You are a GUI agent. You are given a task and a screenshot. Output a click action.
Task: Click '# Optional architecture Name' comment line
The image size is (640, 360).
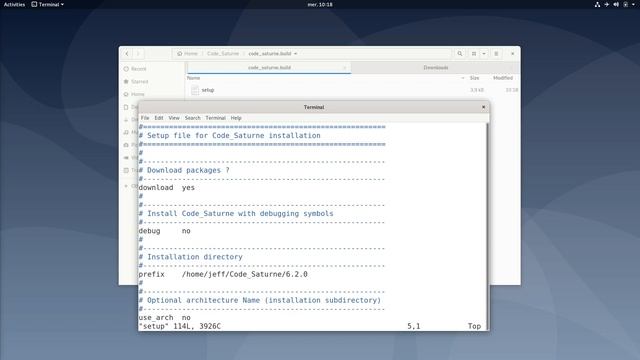pyautogui.click(x=260, y=300)
